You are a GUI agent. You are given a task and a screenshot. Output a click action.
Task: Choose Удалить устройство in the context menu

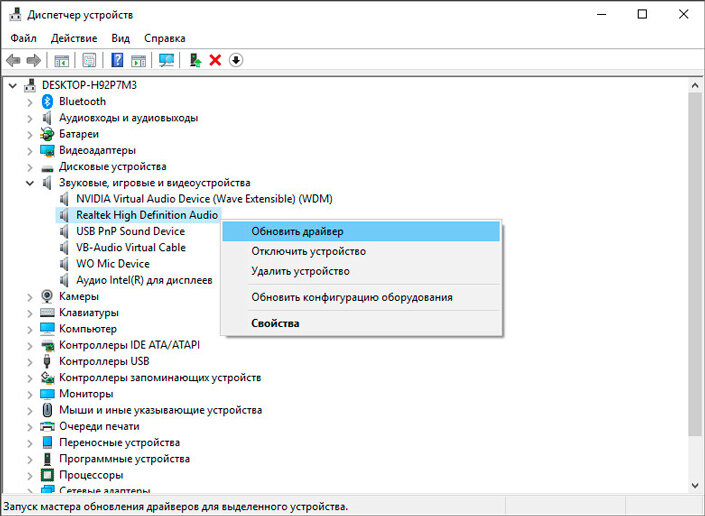[361, 271]
